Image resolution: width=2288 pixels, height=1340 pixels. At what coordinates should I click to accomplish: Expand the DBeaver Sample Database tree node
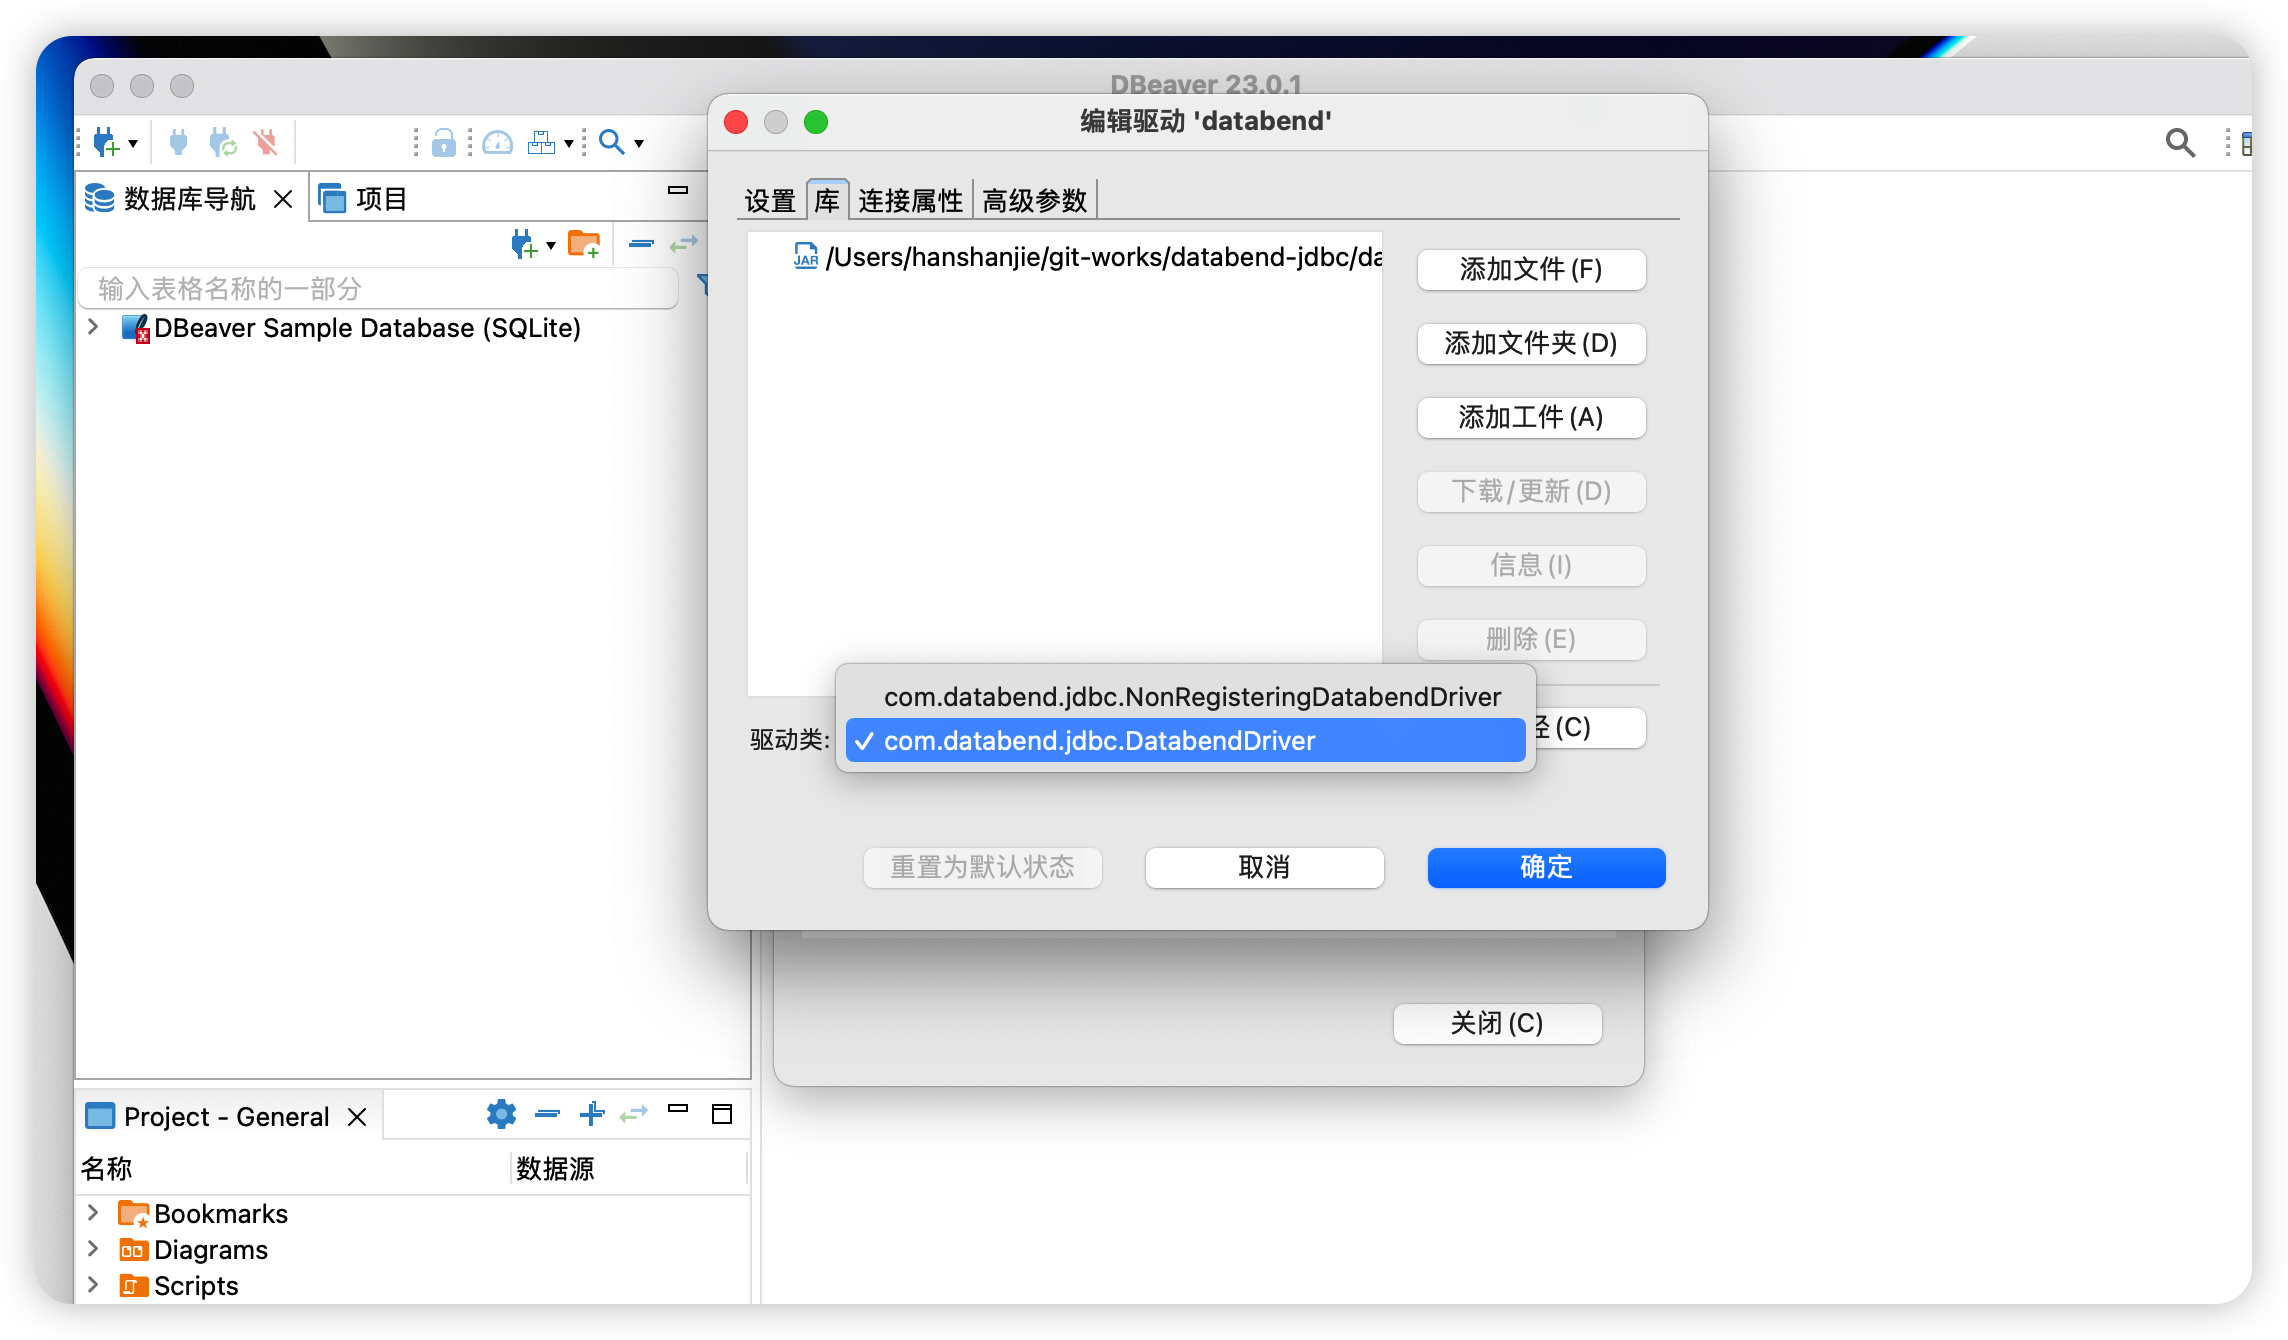93,327
